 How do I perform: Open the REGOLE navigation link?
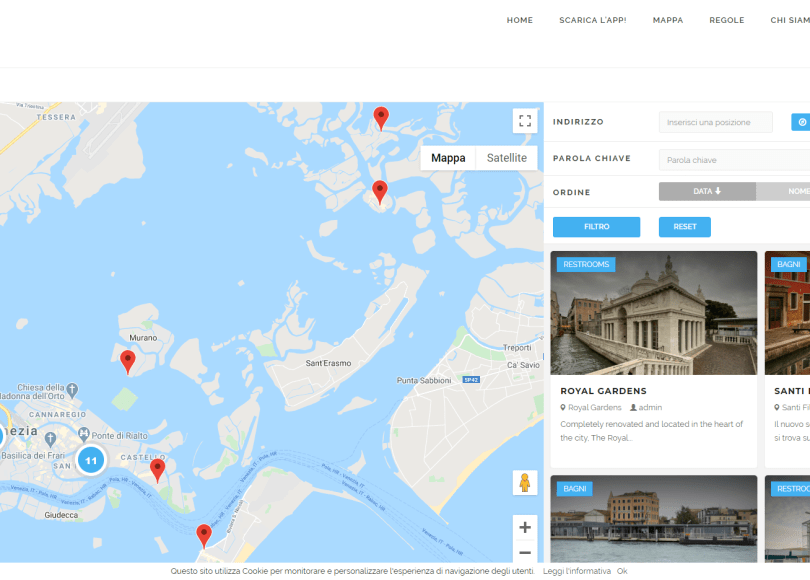tap(727, 20)
